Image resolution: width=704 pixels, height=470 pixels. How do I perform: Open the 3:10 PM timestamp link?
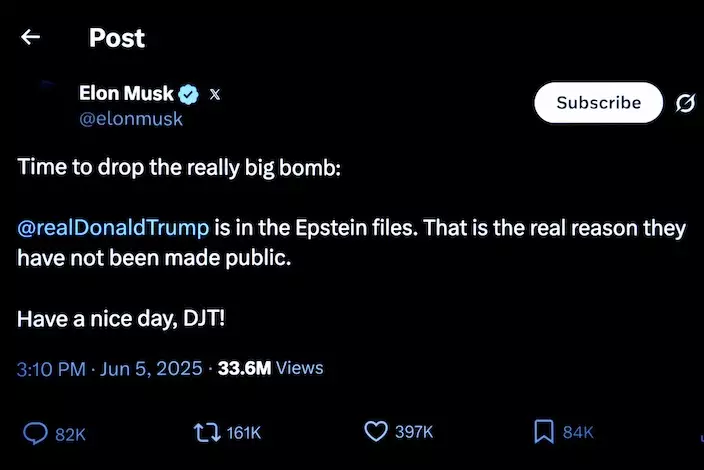(50, 368)
